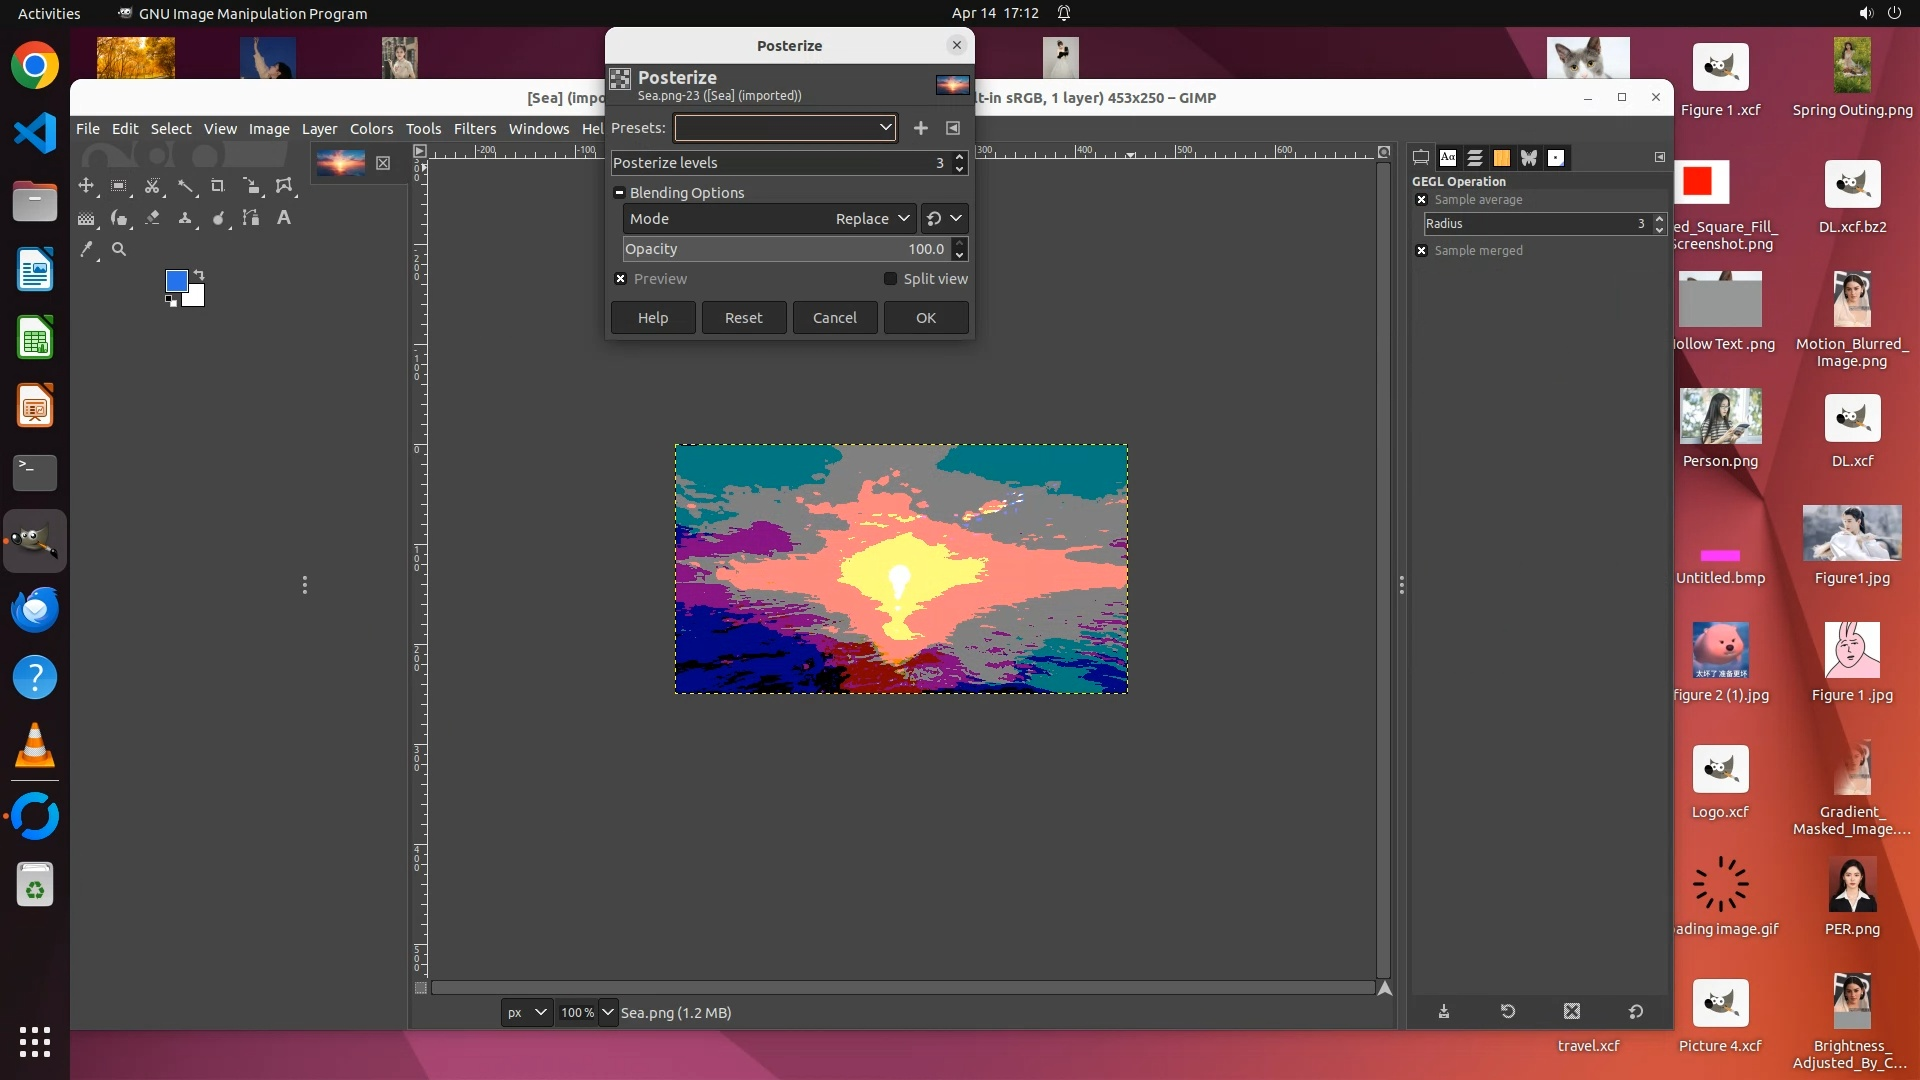Viewport: 1920px width, 1080px height.
Task: Collapse the Blending Options section
Action: click(619, 193)
